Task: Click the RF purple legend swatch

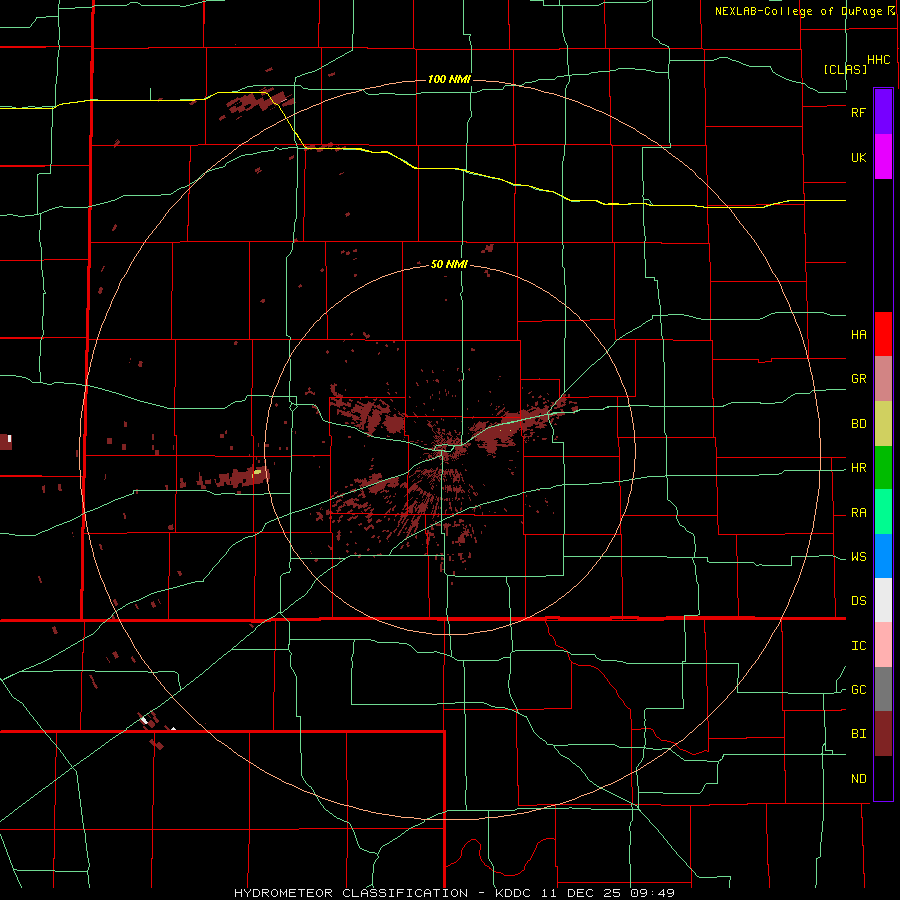Action: (883, 112)
